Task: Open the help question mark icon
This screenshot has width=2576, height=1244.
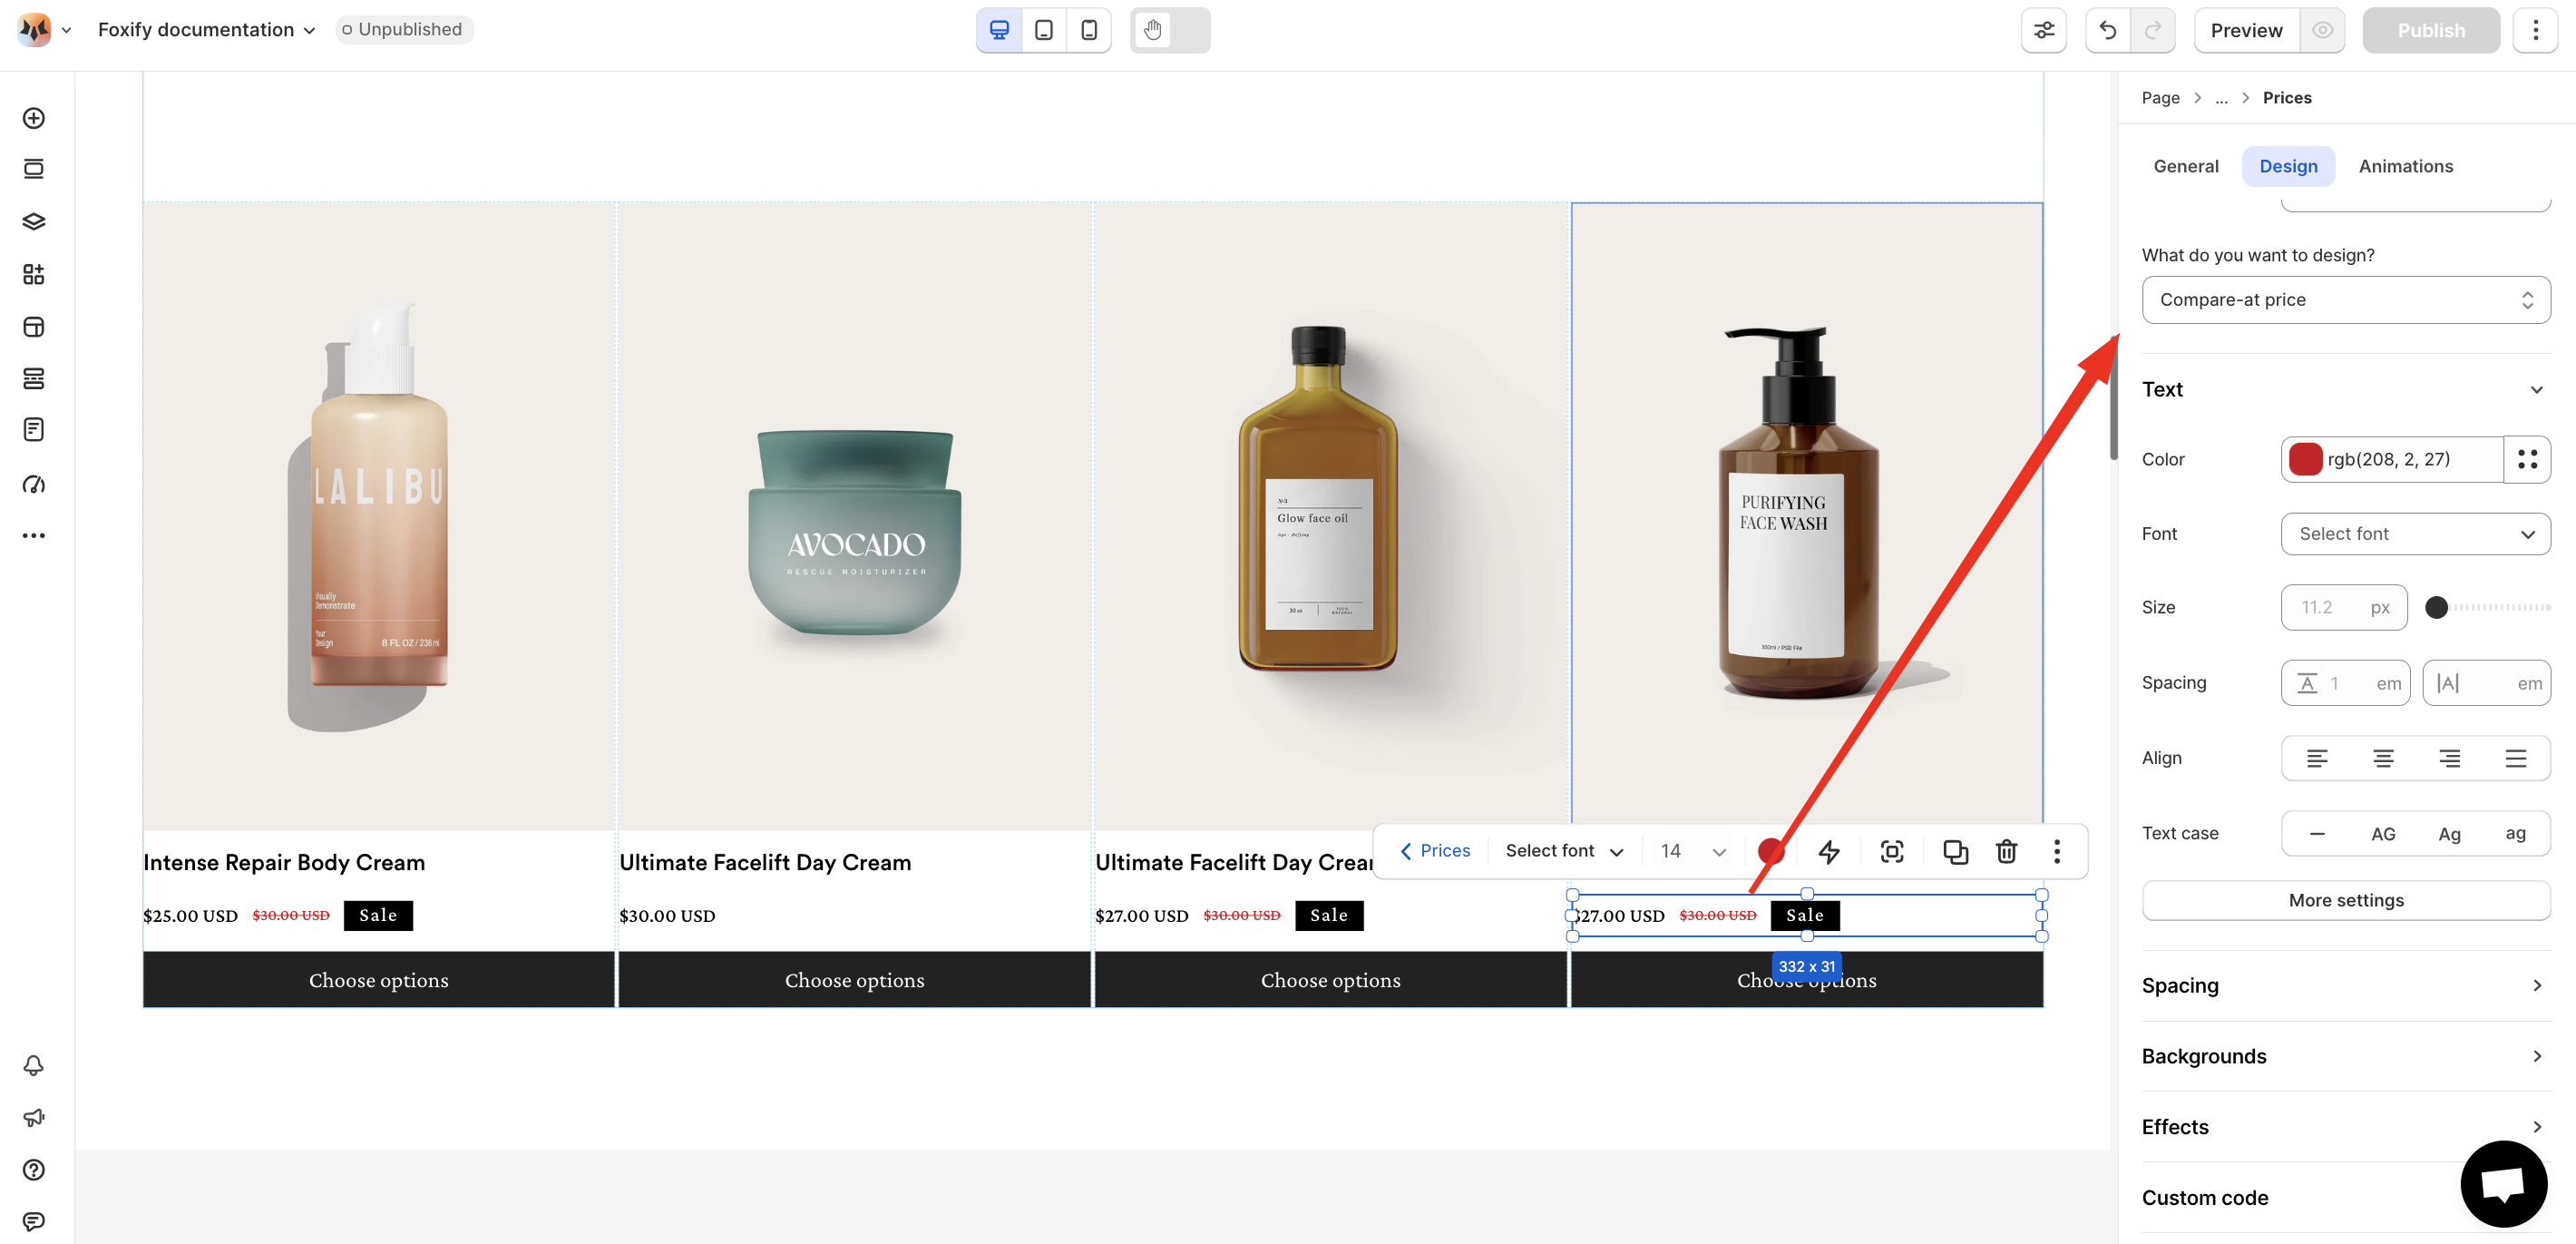Action: (x=34, y=1169)
